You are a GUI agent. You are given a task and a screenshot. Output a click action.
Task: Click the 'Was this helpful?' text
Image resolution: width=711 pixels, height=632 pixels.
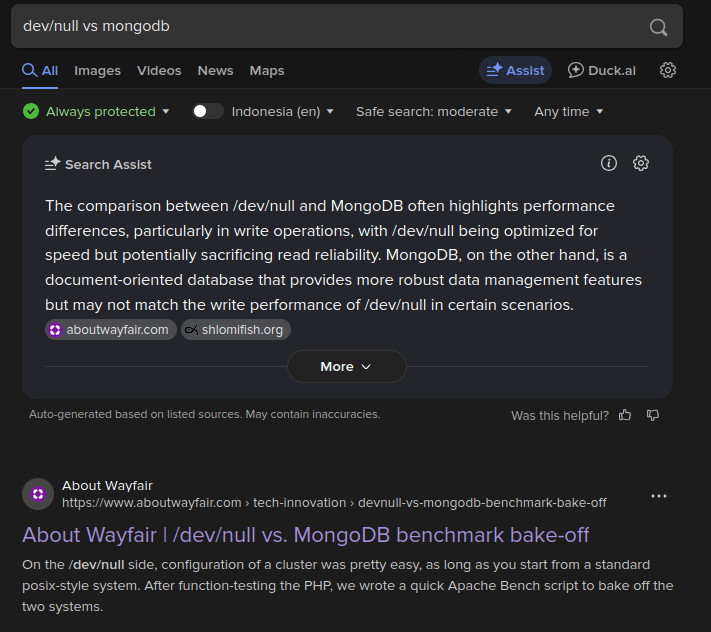click(x=560, y=416)
